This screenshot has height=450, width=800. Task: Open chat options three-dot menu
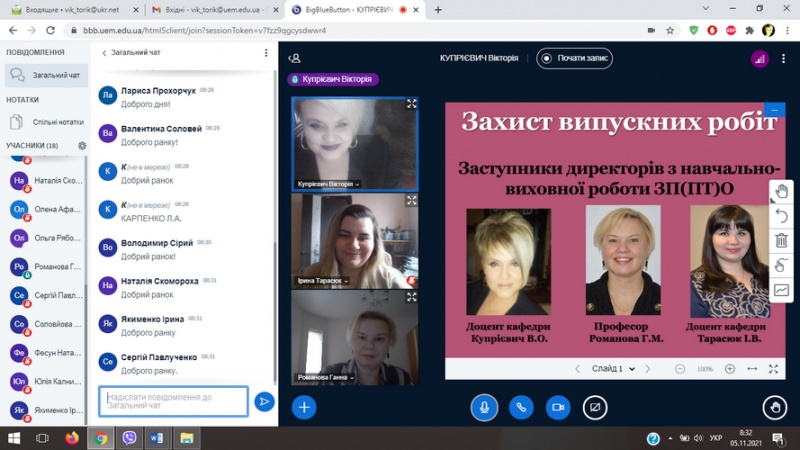pyautogui.click(x=266, y=53)
